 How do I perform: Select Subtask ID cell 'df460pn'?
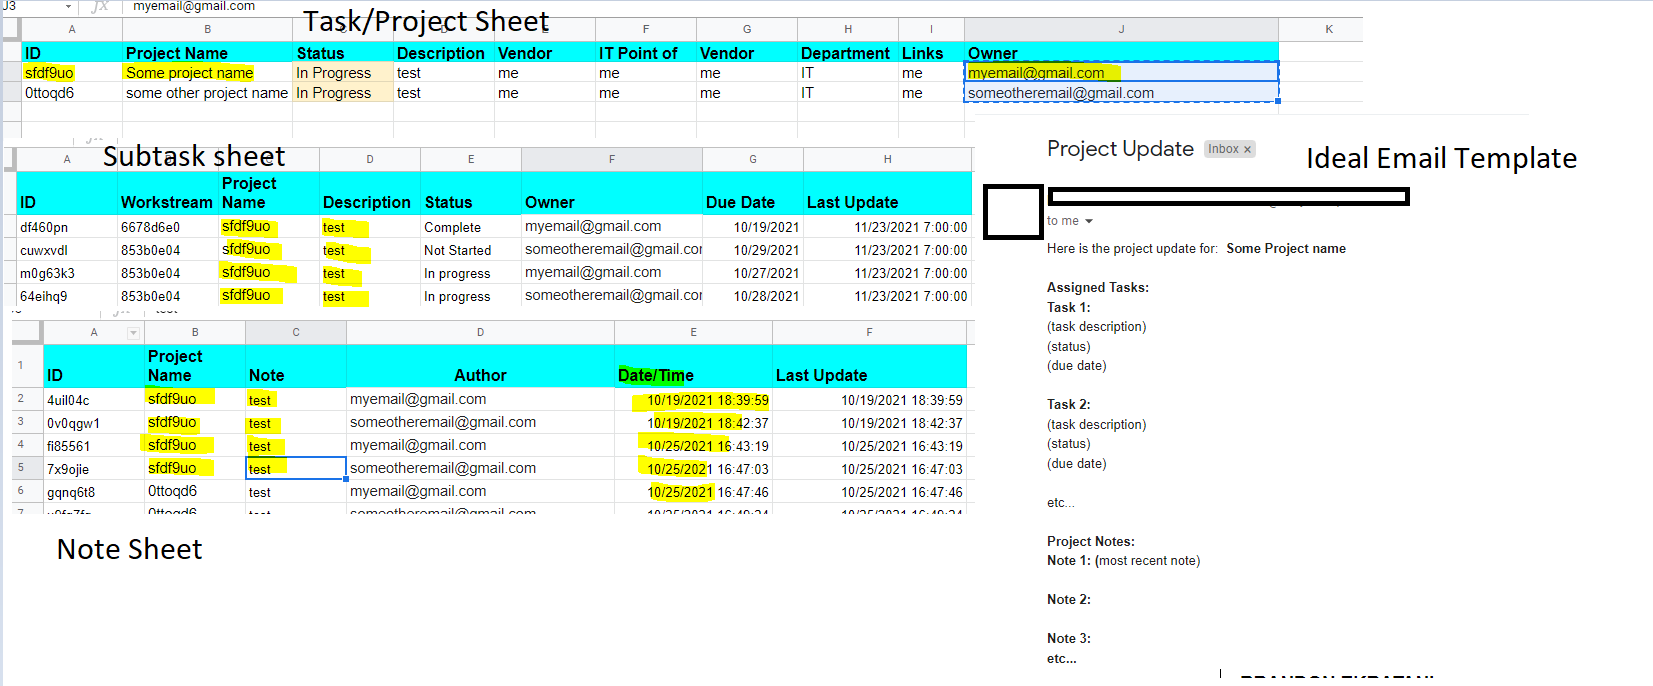tap(67, 227)
